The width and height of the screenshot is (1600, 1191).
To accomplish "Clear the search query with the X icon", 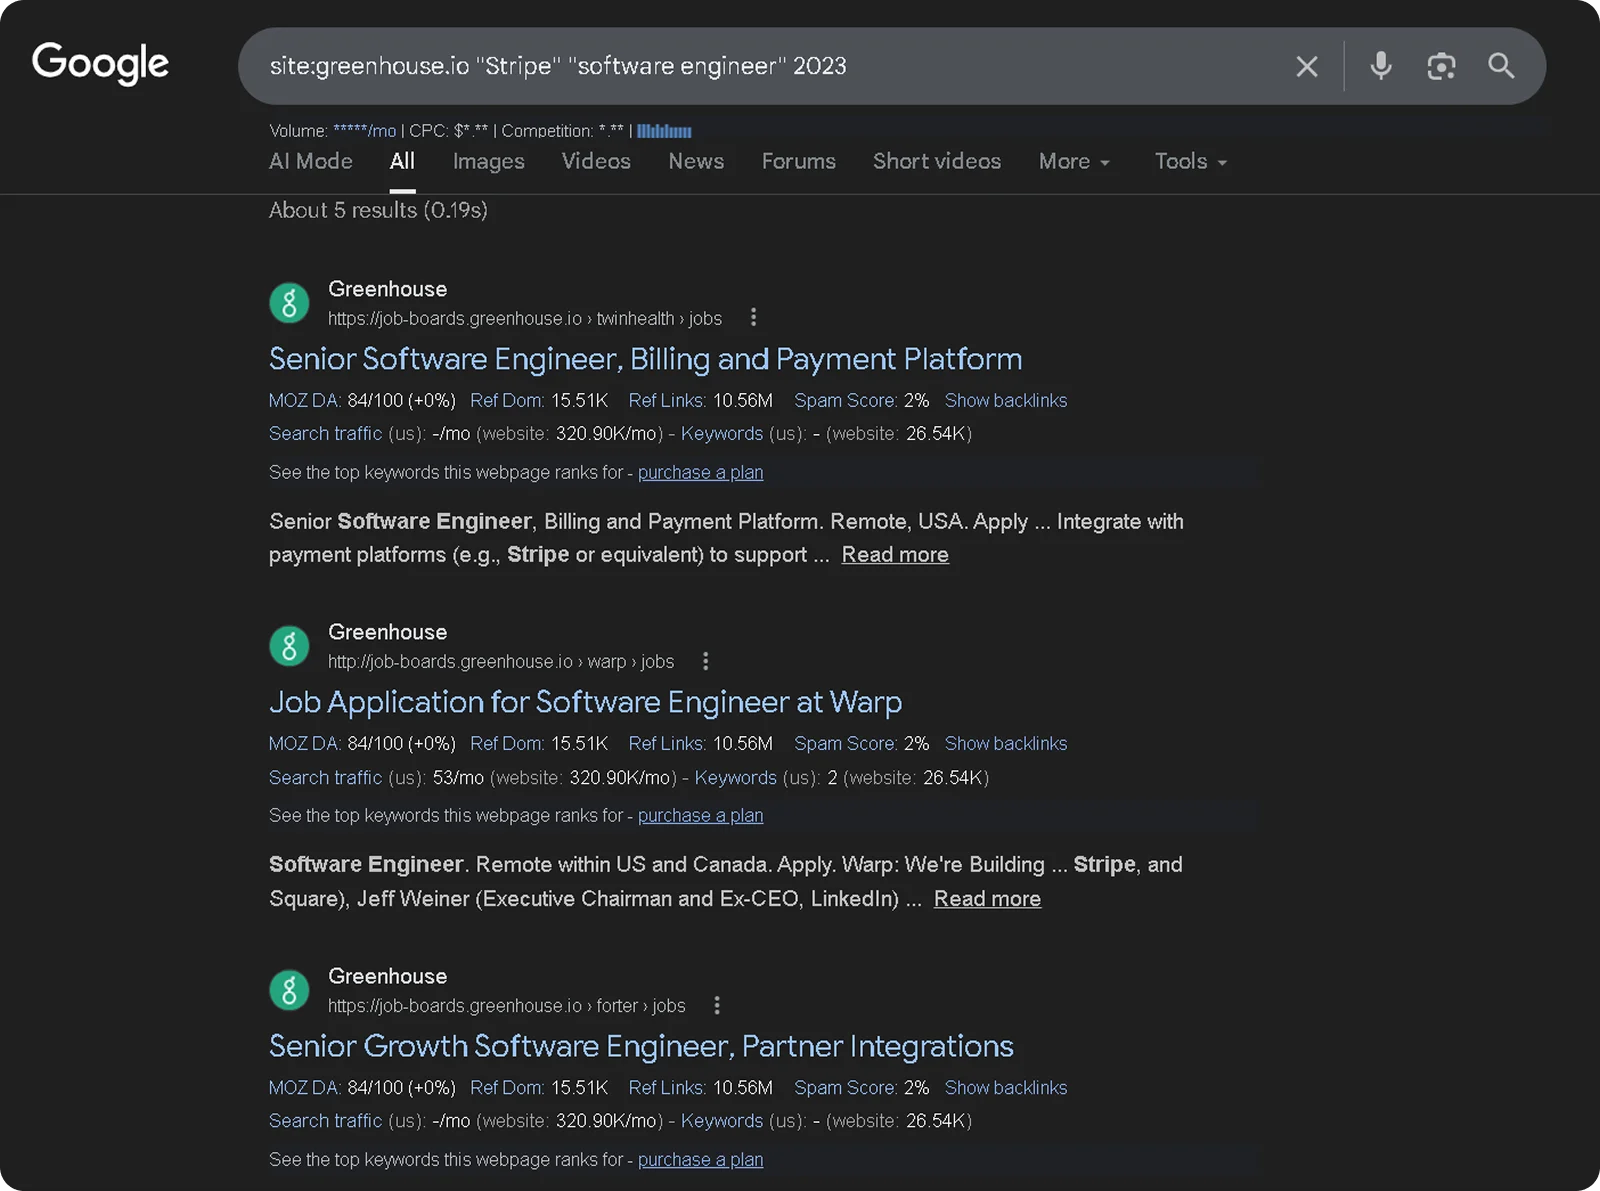I will pyautogui.click(x=1307, y=66).
